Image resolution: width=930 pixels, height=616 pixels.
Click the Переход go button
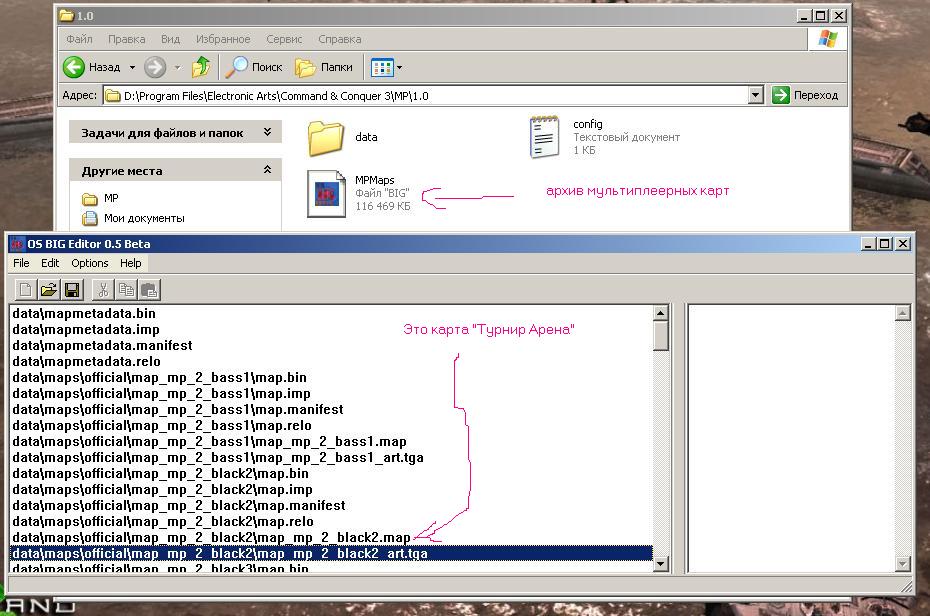pos(805,95)
